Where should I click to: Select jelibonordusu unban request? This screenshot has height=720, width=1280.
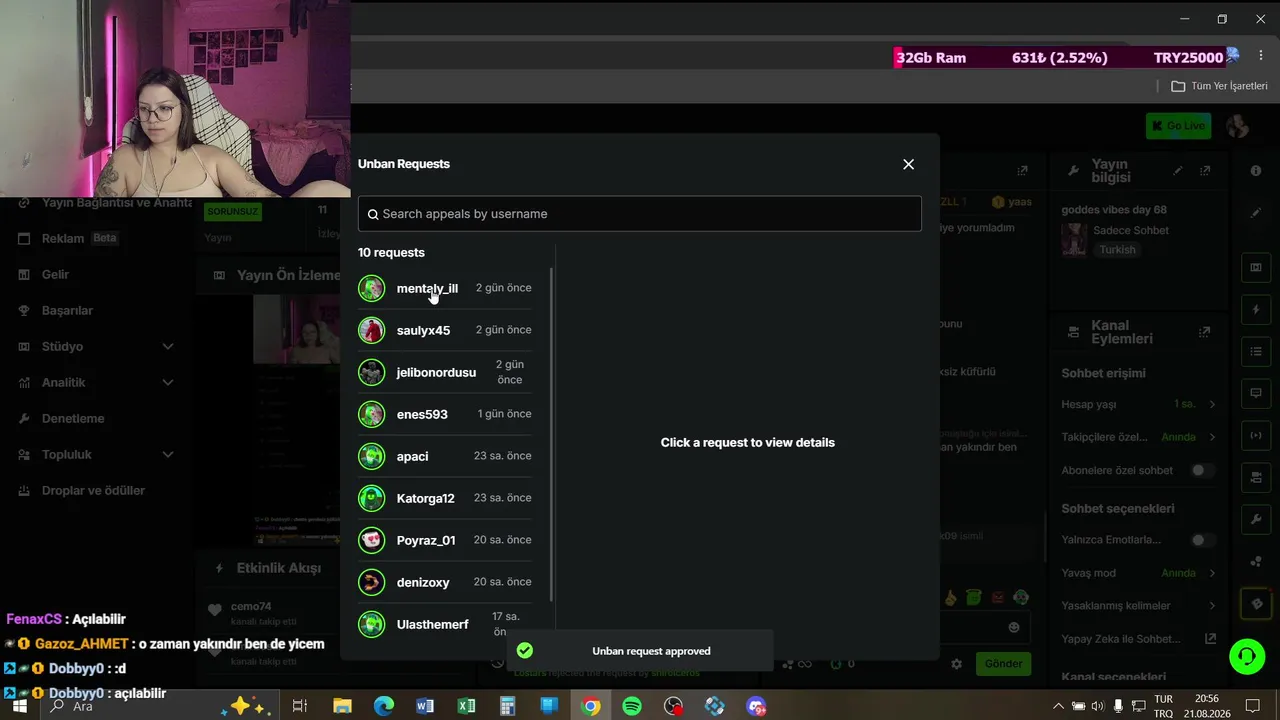[445, 372]
